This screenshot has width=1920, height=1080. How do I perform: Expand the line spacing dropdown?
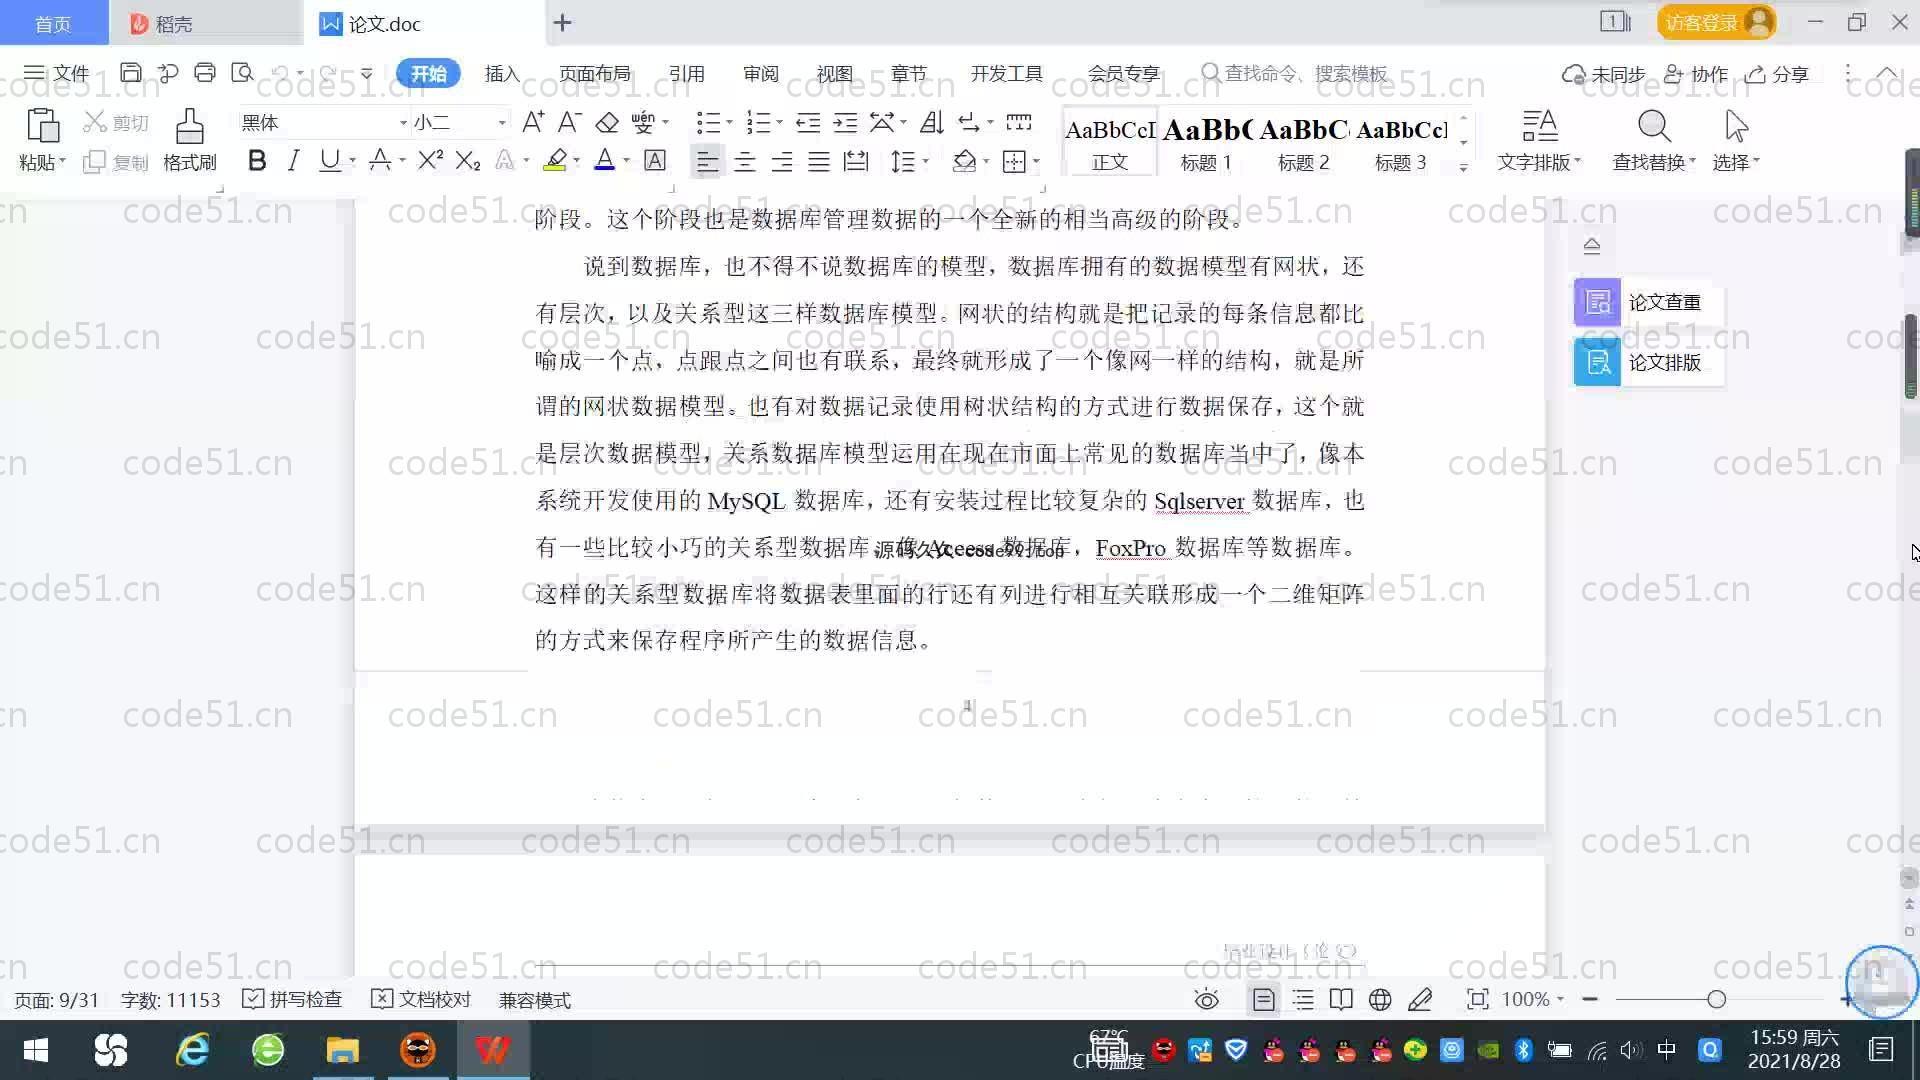pyautogui.click(x=926, y=162)
